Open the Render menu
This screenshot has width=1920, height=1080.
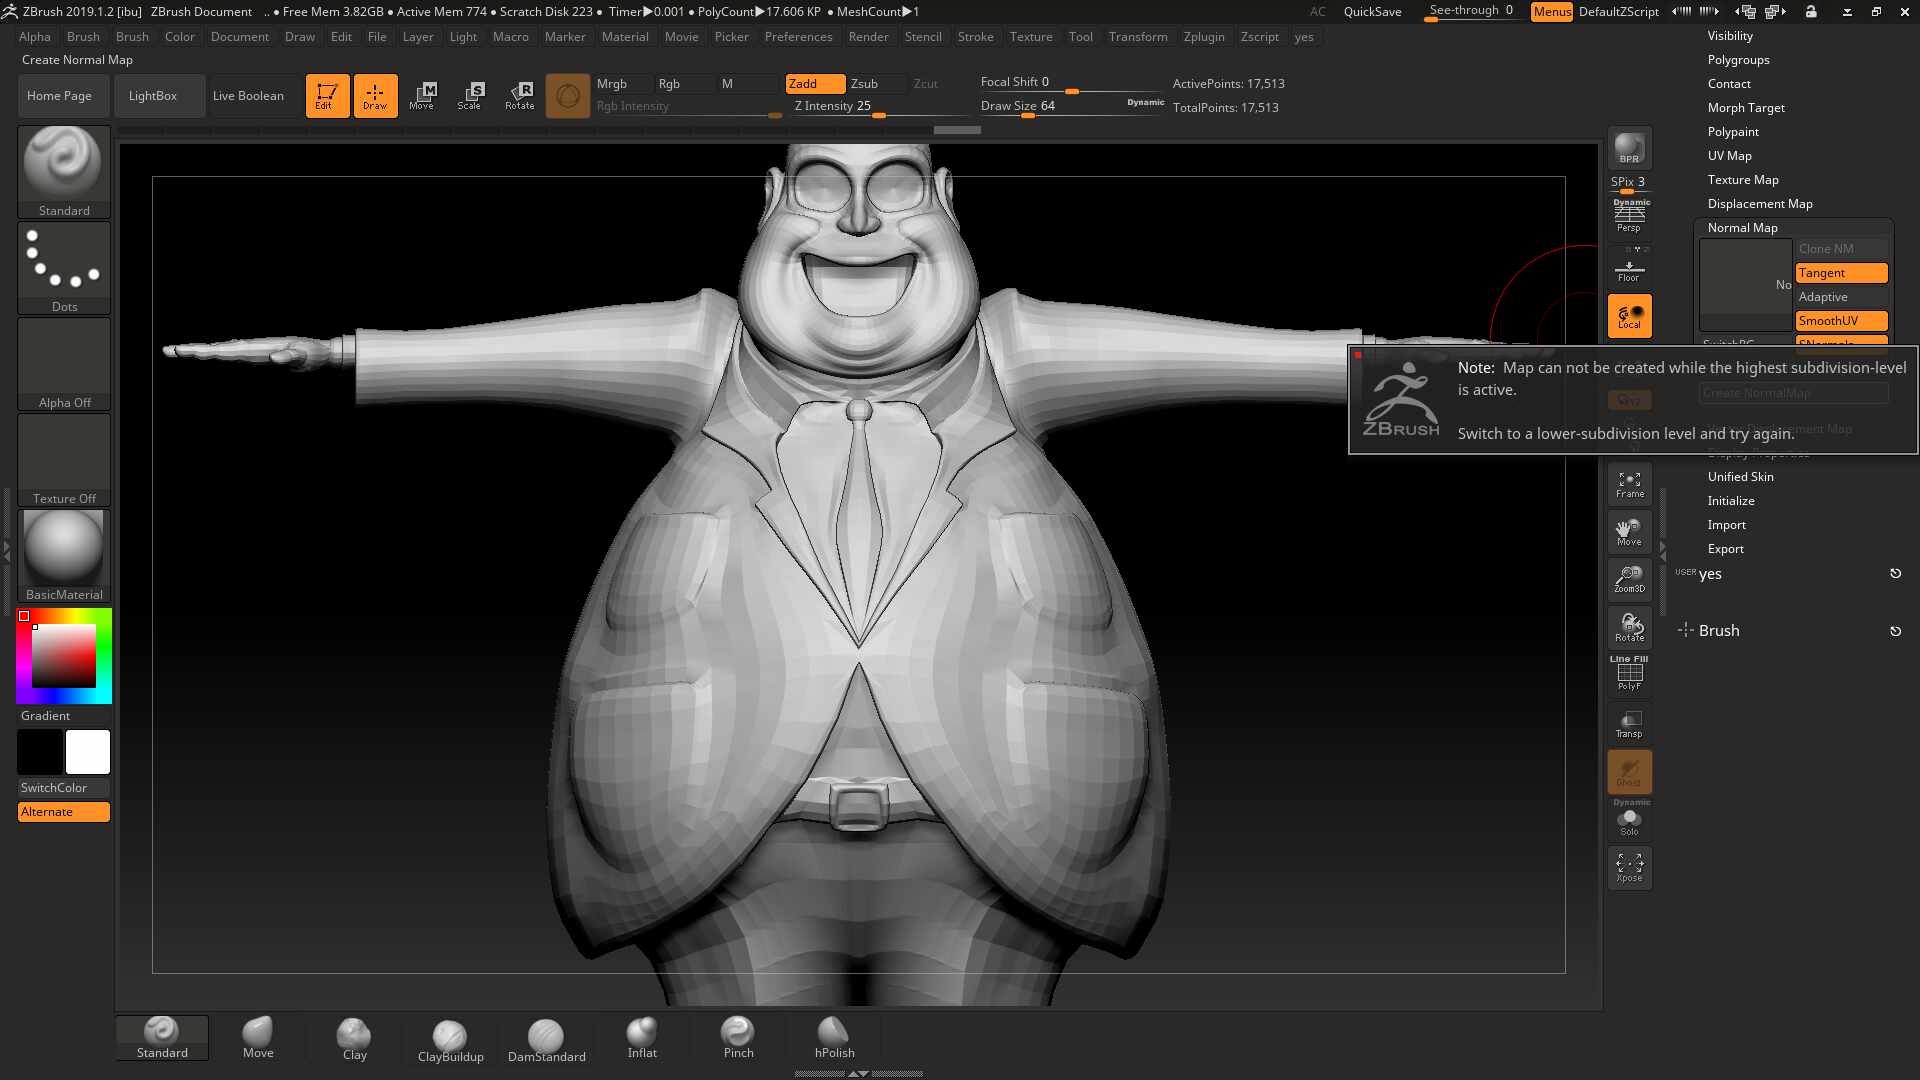pyautogui.click(x=868, y=37)
